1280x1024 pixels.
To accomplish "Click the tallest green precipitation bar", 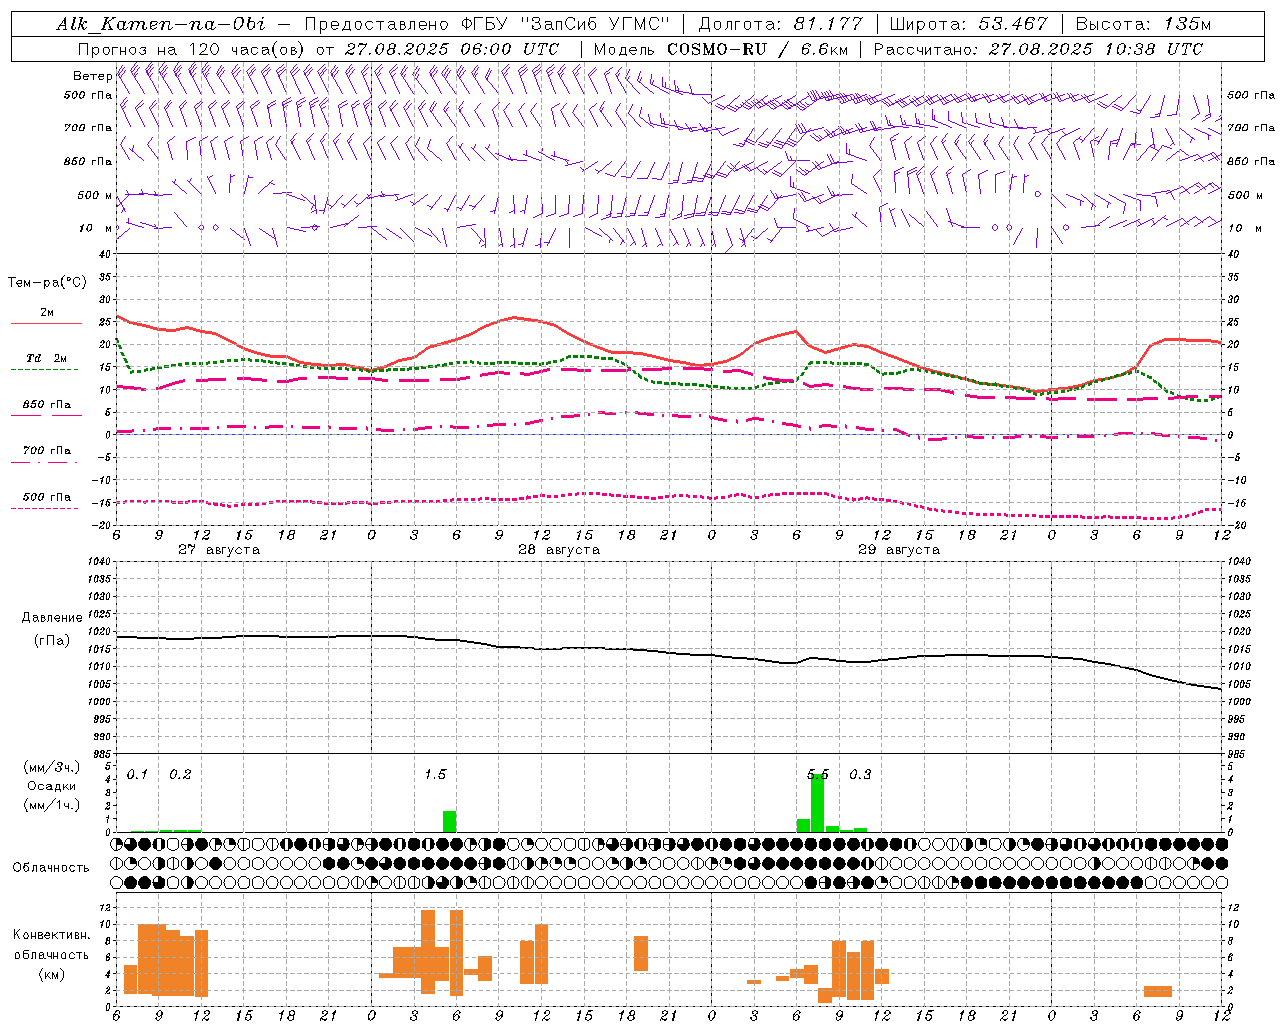I will click(x=818, y=803).
